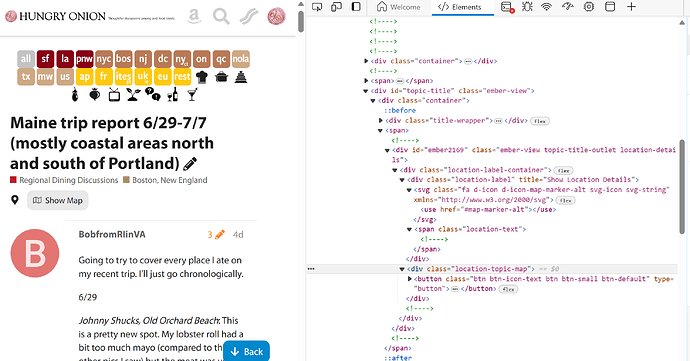
Task: Select the cocktail glass category icon
Action: (x=192, y=94)
